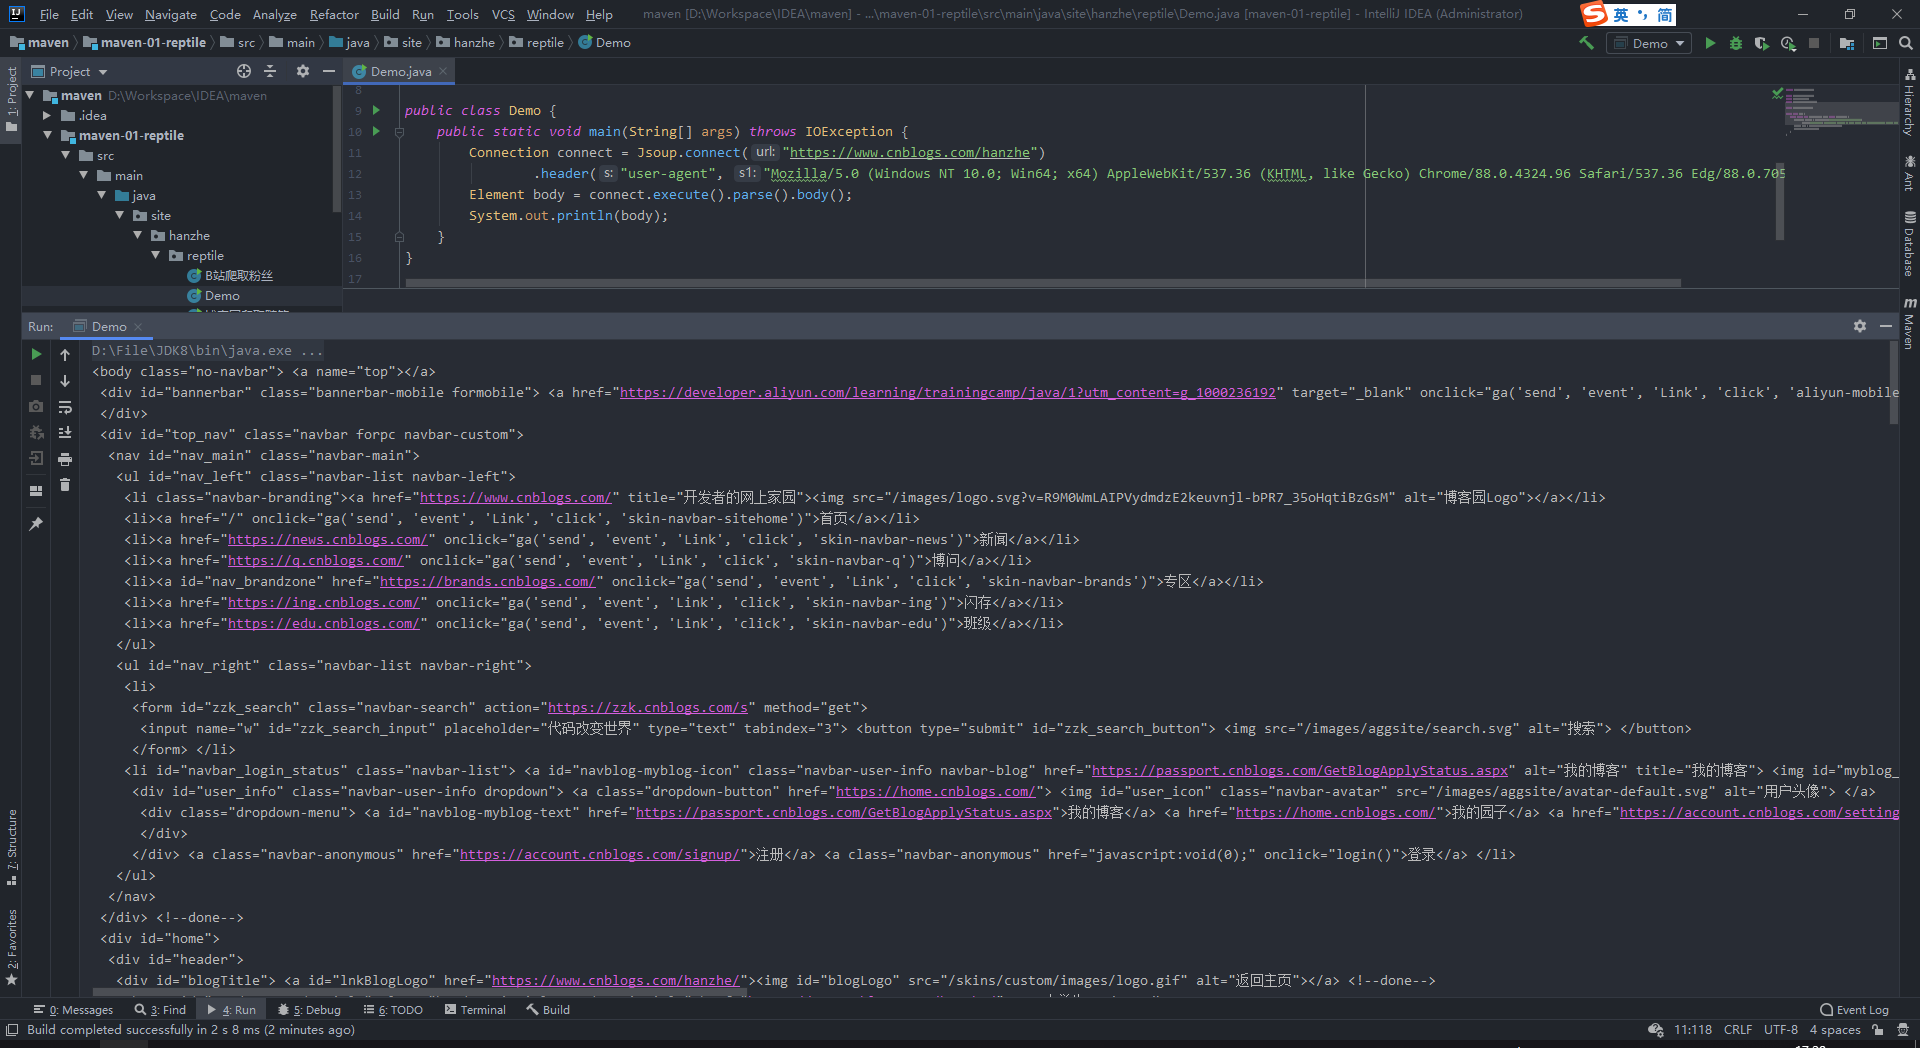Open Project panel options gear
1920x1048 pixels.
pos(303,71)
